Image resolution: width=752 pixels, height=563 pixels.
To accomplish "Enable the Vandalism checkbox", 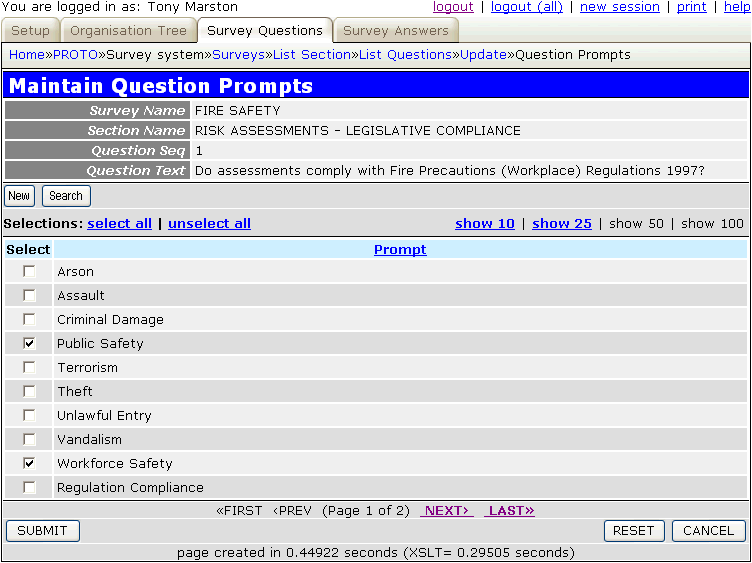I will (x=29, y=440).
